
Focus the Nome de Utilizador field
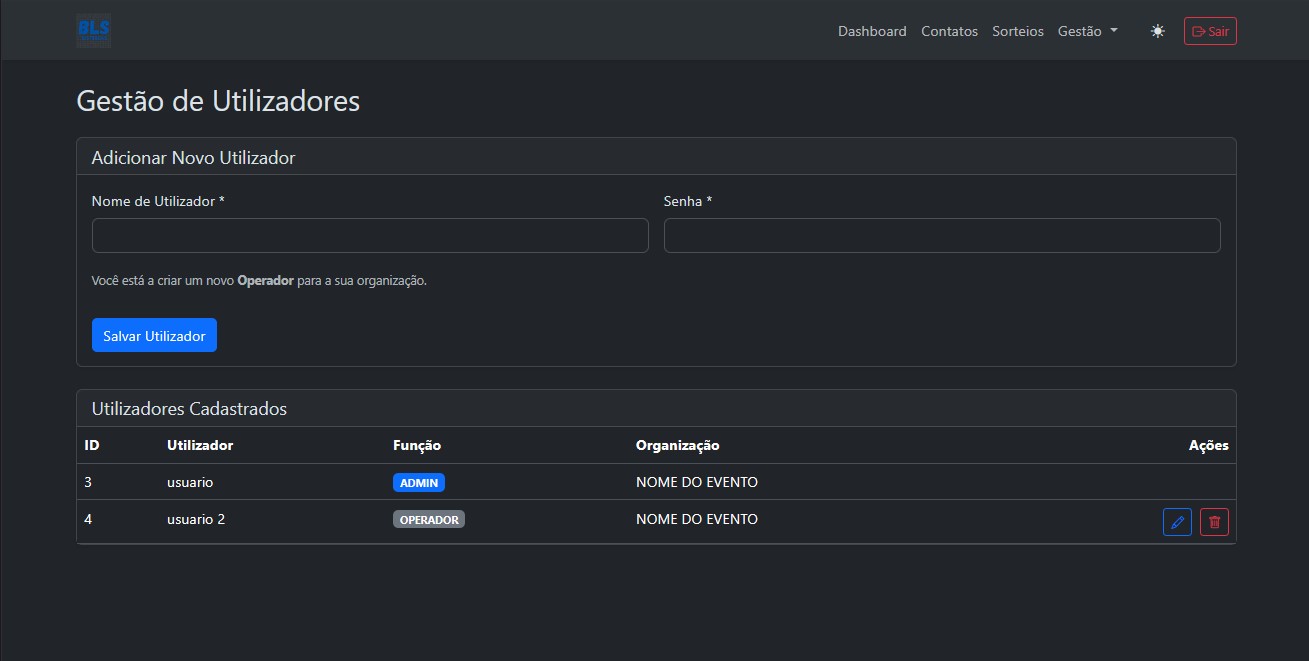point(370,236)
